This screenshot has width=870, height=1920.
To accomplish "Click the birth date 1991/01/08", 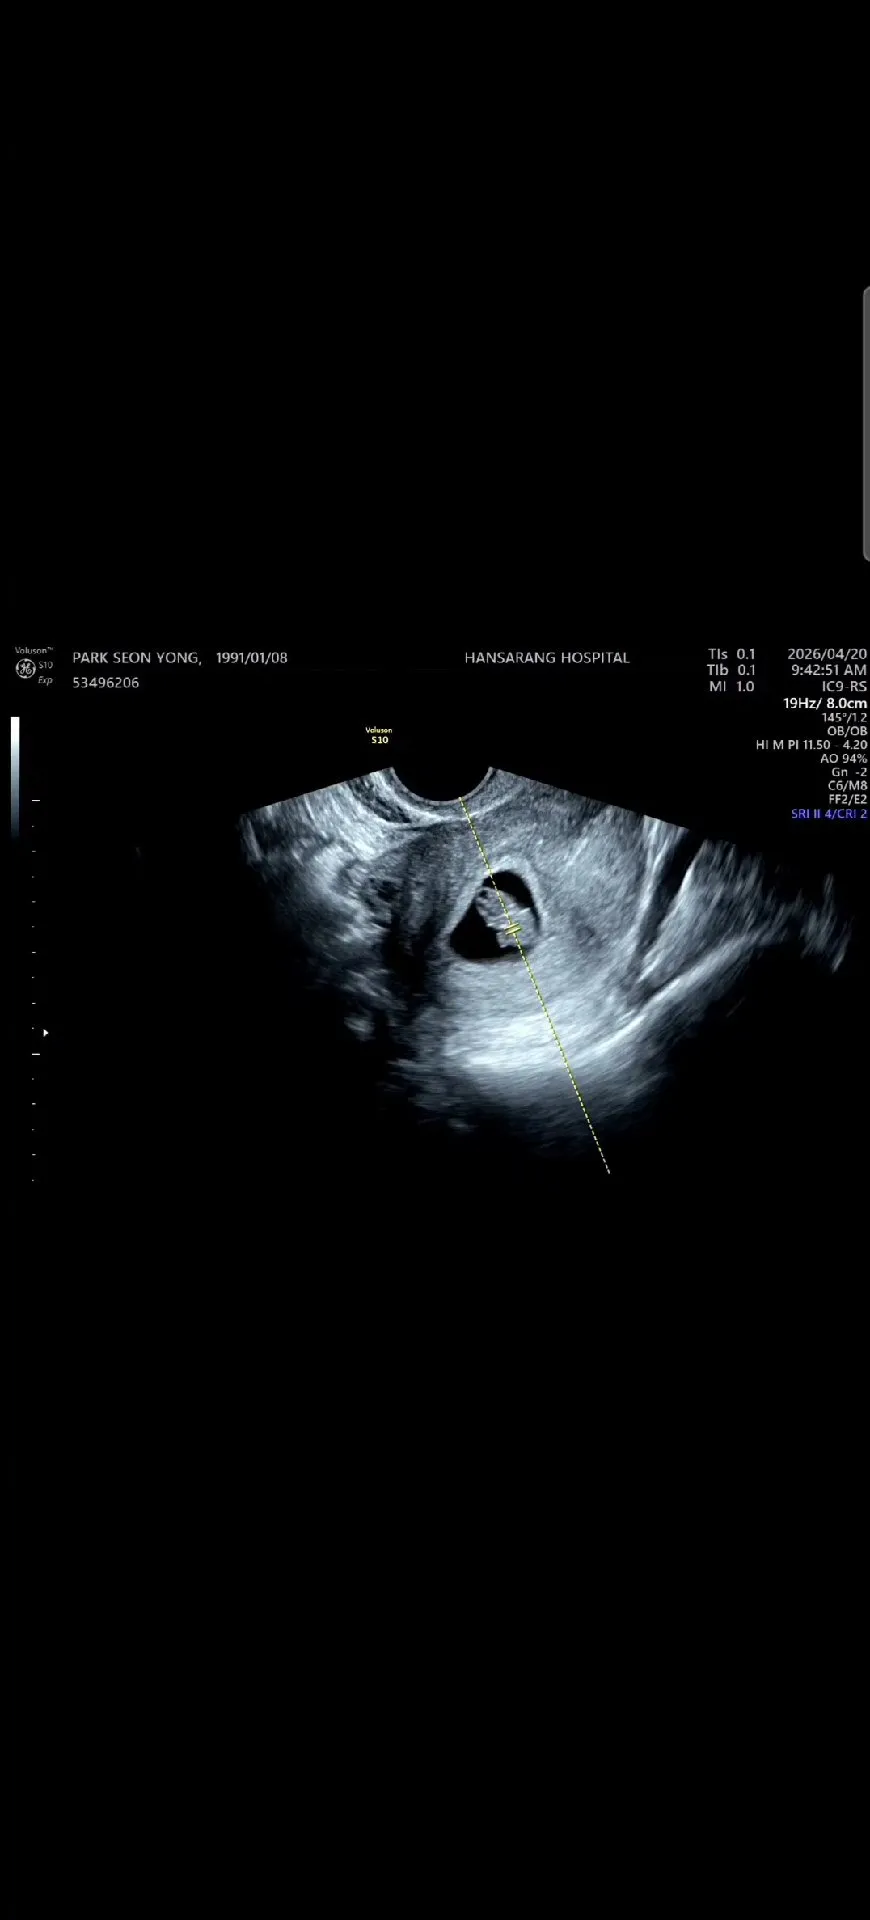I will tap(252, 658).
